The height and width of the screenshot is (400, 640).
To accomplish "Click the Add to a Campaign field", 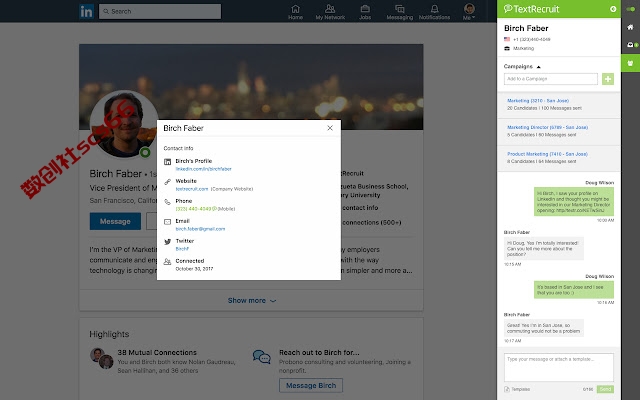I will tap(551, 79).
